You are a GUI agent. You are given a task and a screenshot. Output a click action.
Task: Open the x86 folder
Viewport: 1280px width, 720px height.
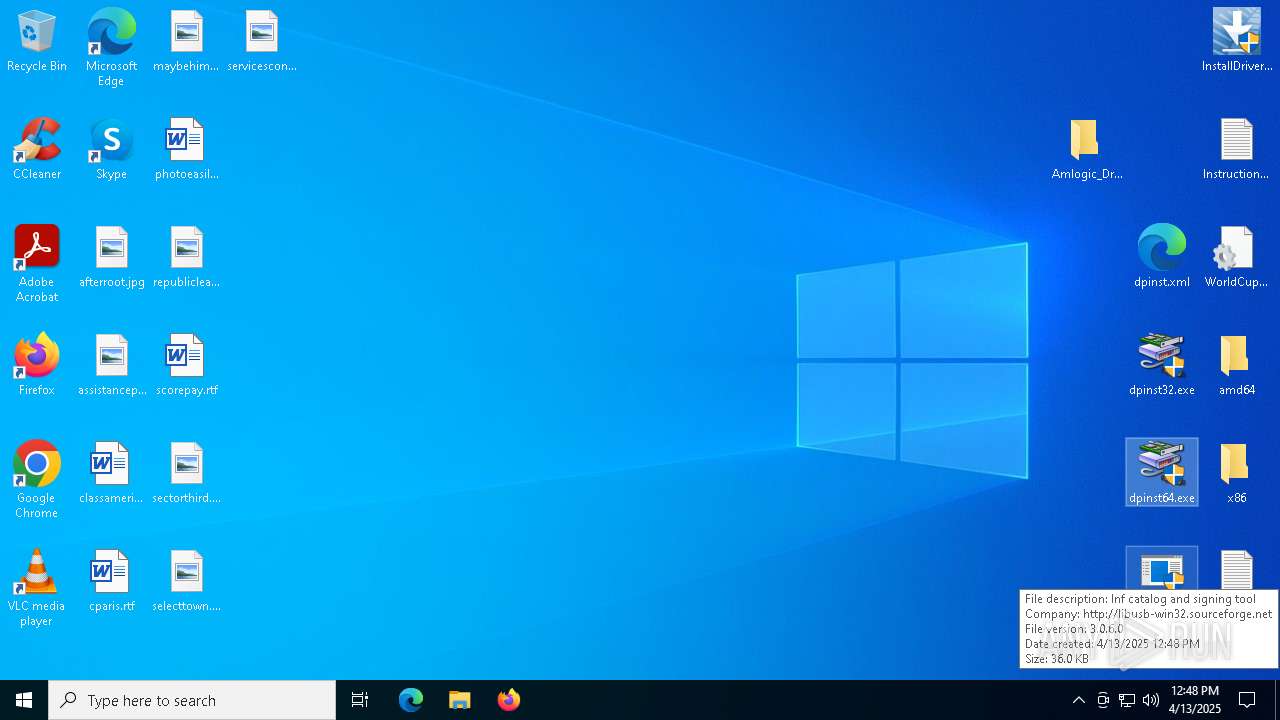tap(1237, 474)
